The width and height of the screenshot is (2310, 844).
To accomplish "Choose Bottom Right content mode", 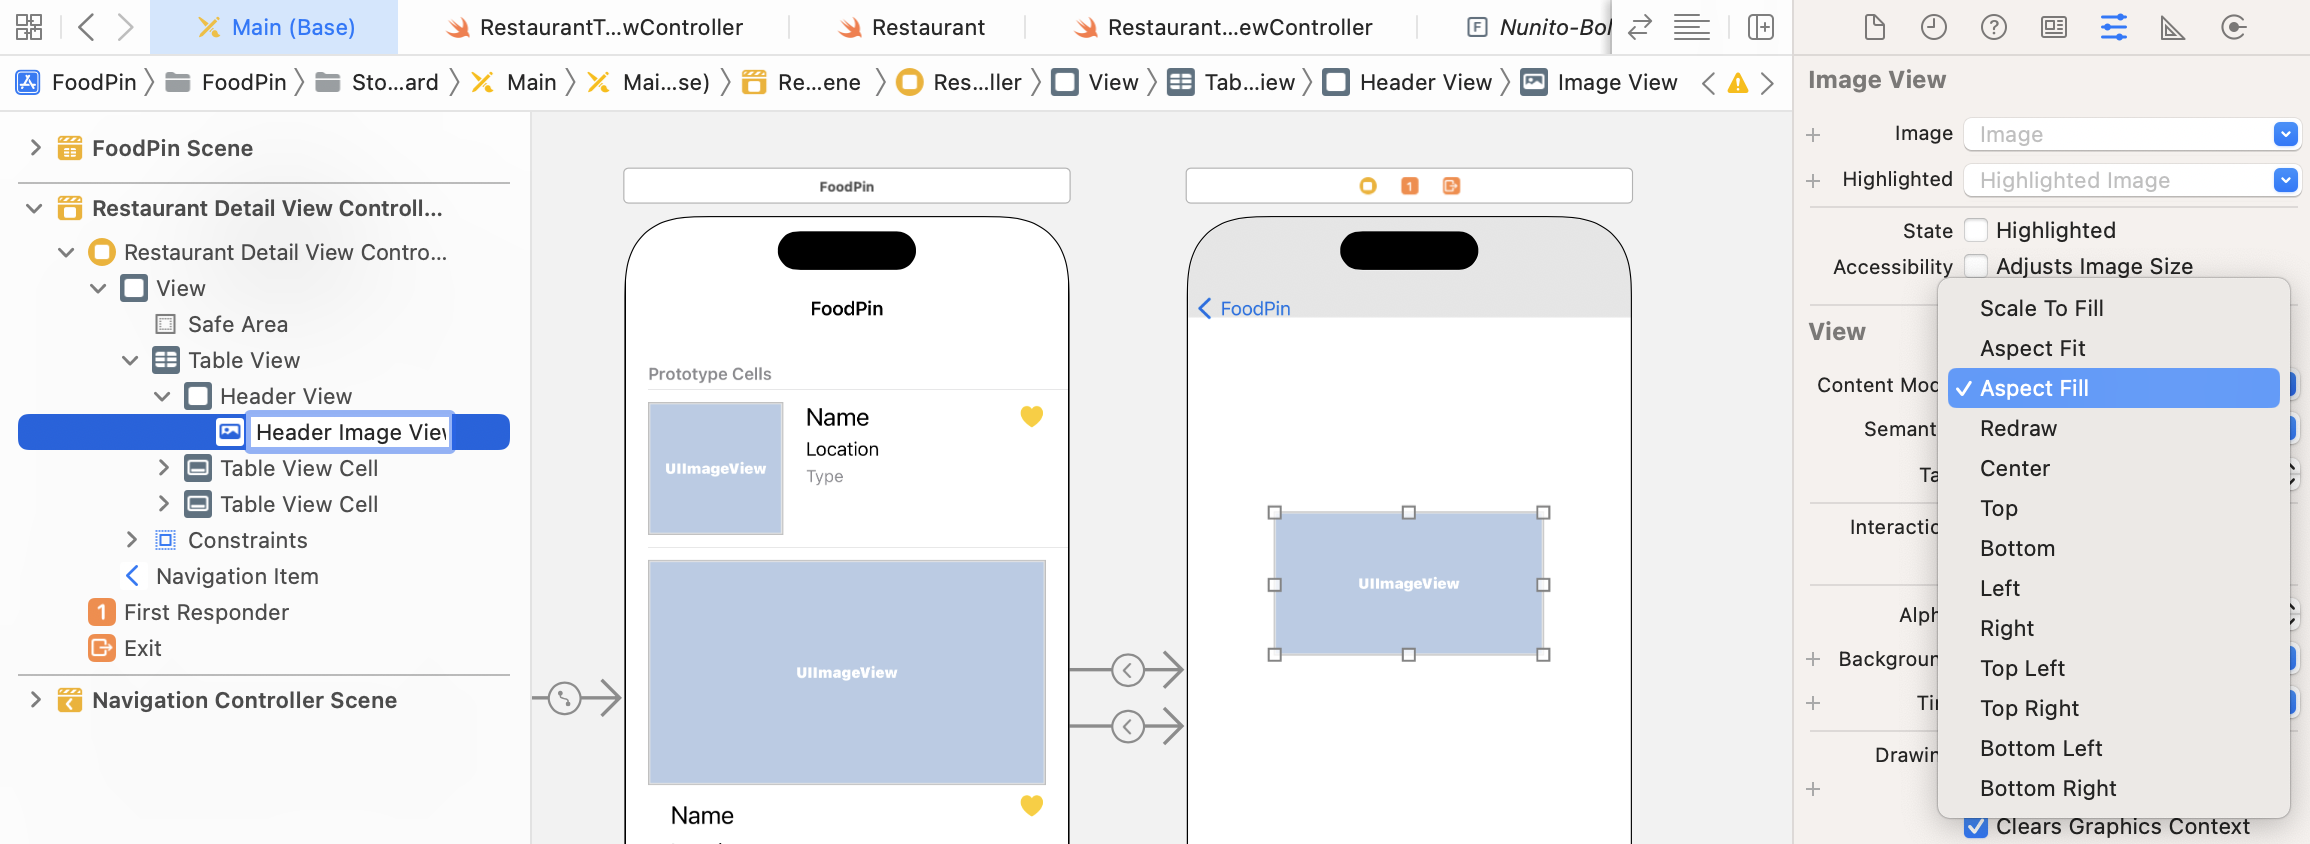I will [2114, 788].
